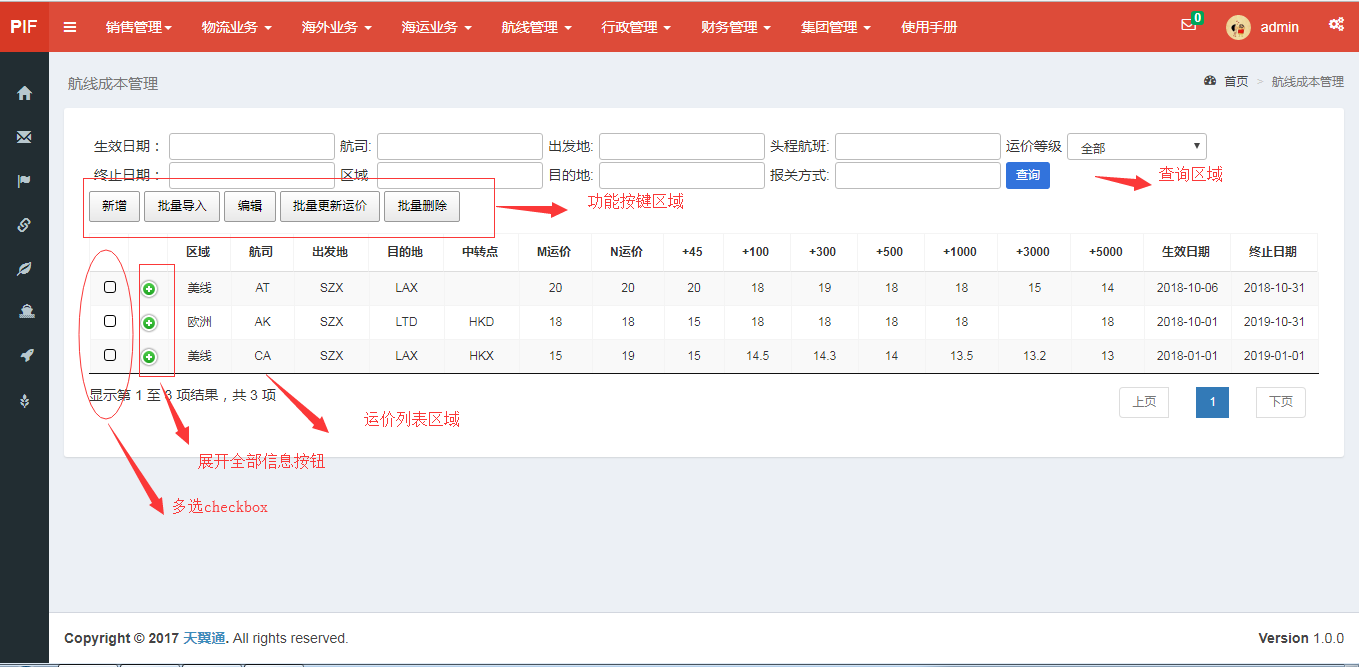Click the PIF logo
1359x667 pixels.
[x=24, y=27]
